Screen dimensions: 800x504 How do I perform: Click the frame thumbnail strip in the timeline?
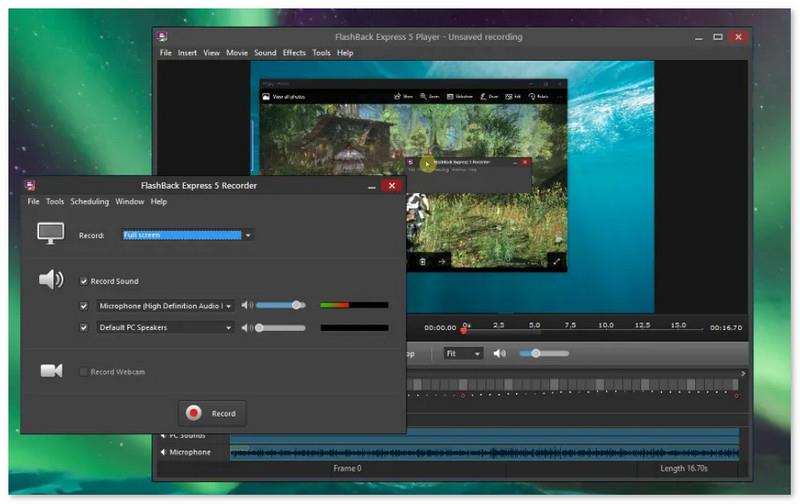(573, 384)
